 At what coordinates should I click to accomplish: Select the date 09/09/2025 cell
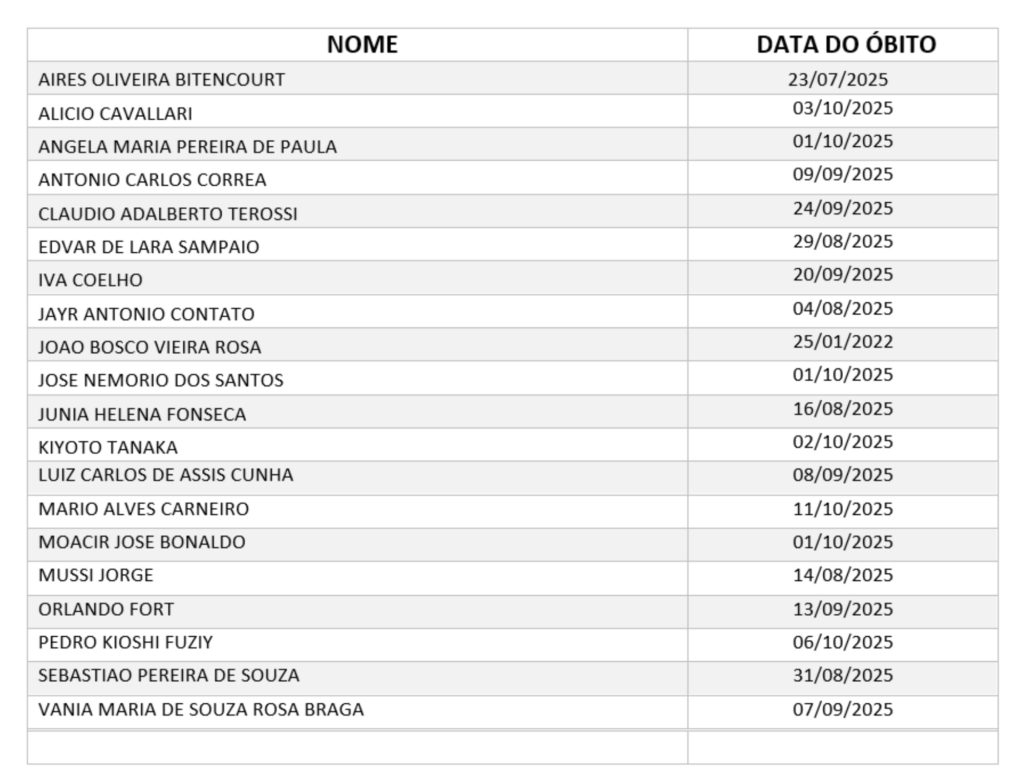[842, 175]
